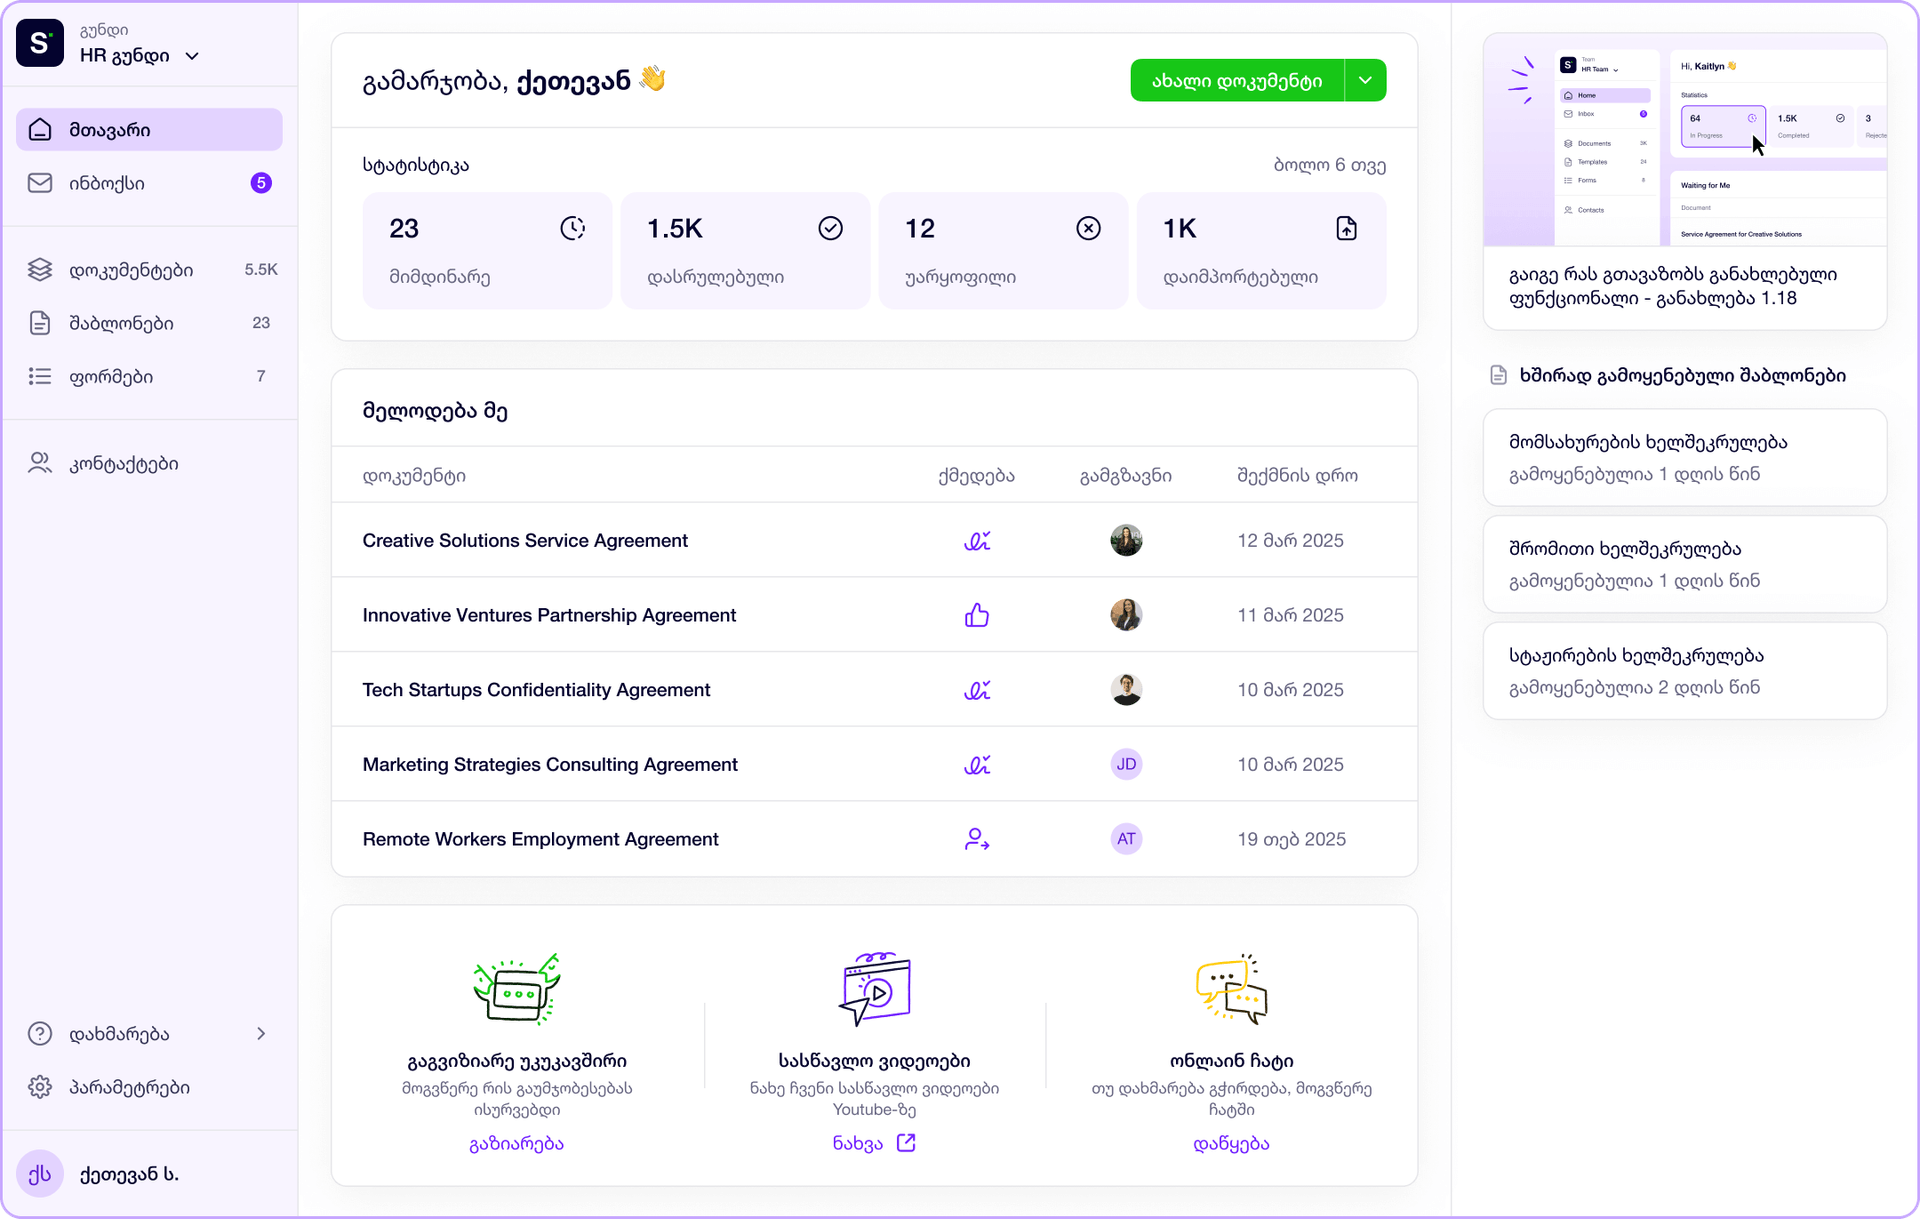The image size is (1920, 1219).
Task: Click the rejected X circle icon
Action: [x=1089, y=229]
